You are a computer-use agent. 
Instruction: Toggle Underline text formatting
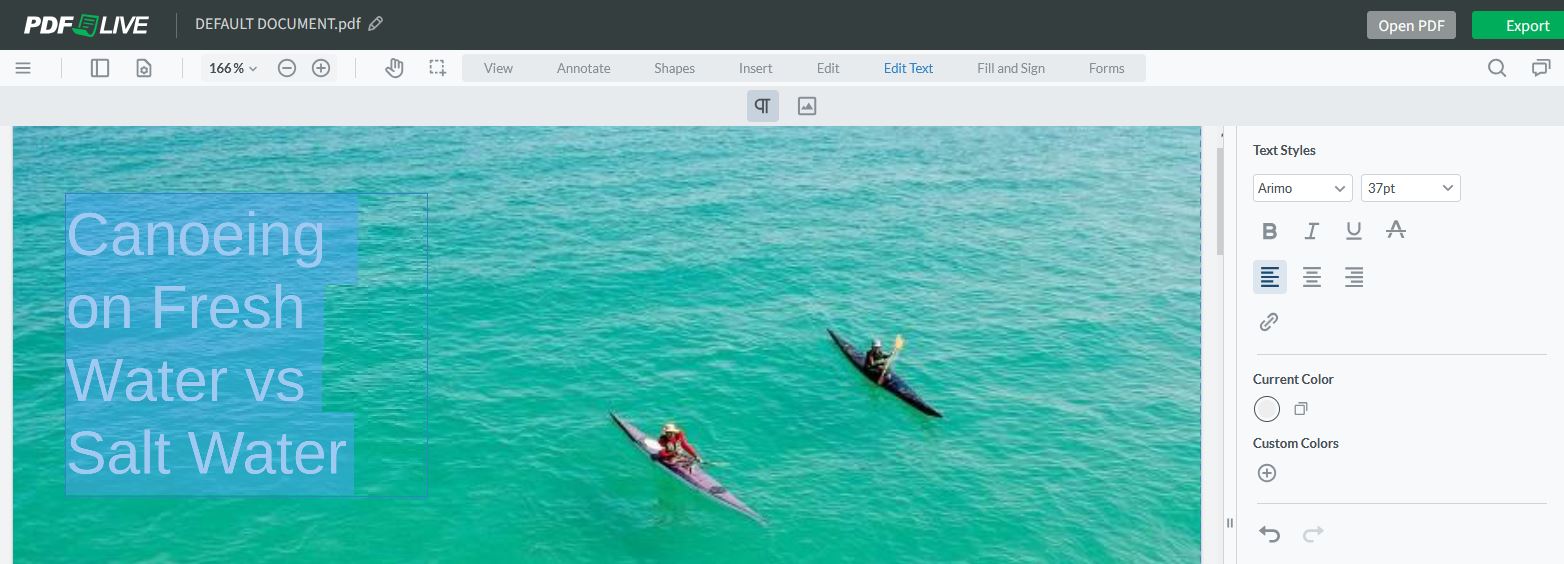coord(1353,231)
